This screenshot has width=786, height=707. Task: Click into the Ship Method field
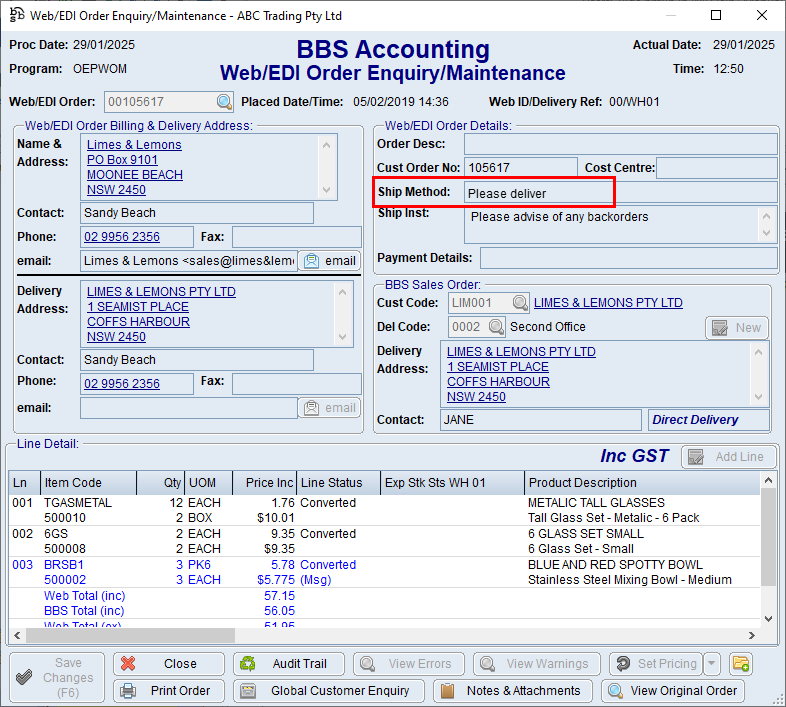click(x=538, y=193)
